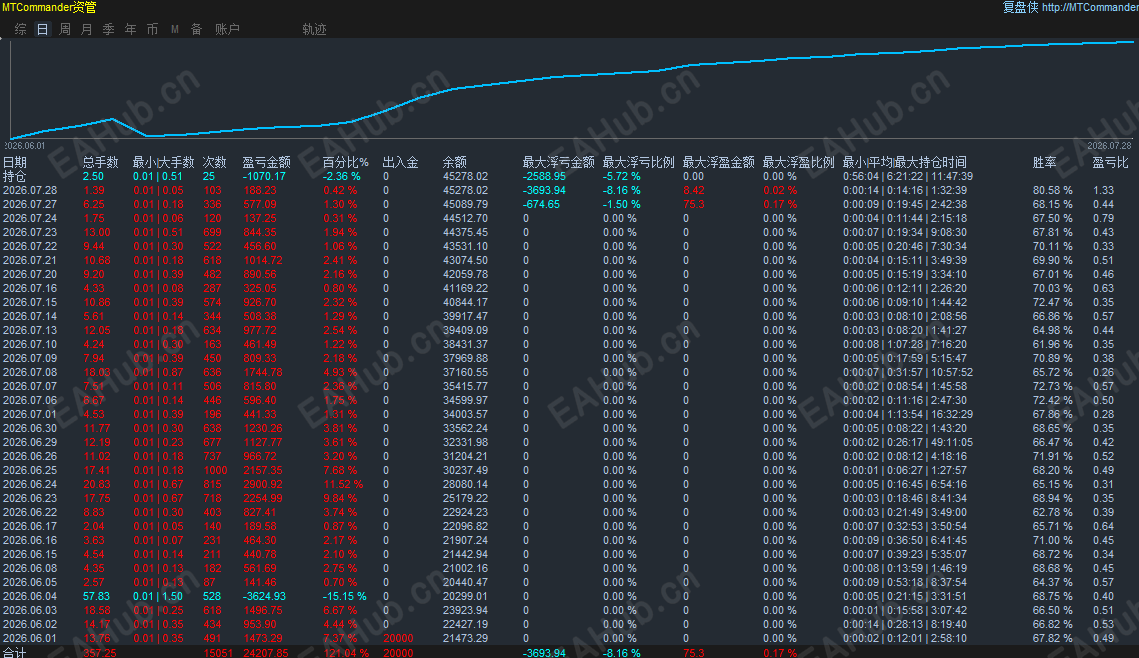Click the 百分比% column header
The image size is (1139, 658).
tap(346, 162)
